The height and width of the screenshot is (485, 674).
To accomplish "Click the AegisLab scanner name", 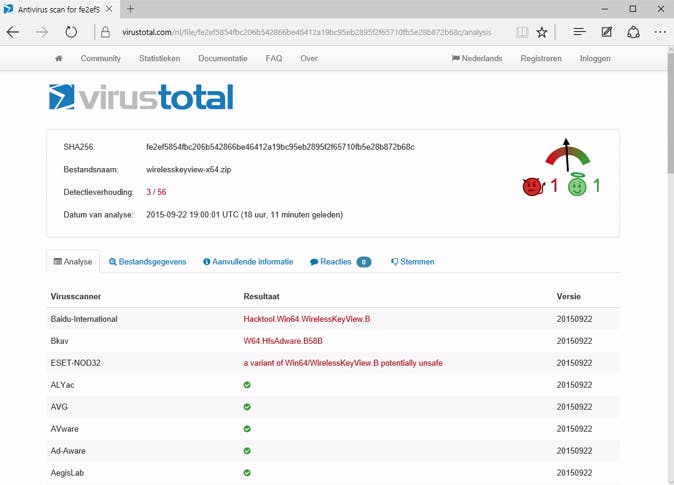I will (67, 473).
